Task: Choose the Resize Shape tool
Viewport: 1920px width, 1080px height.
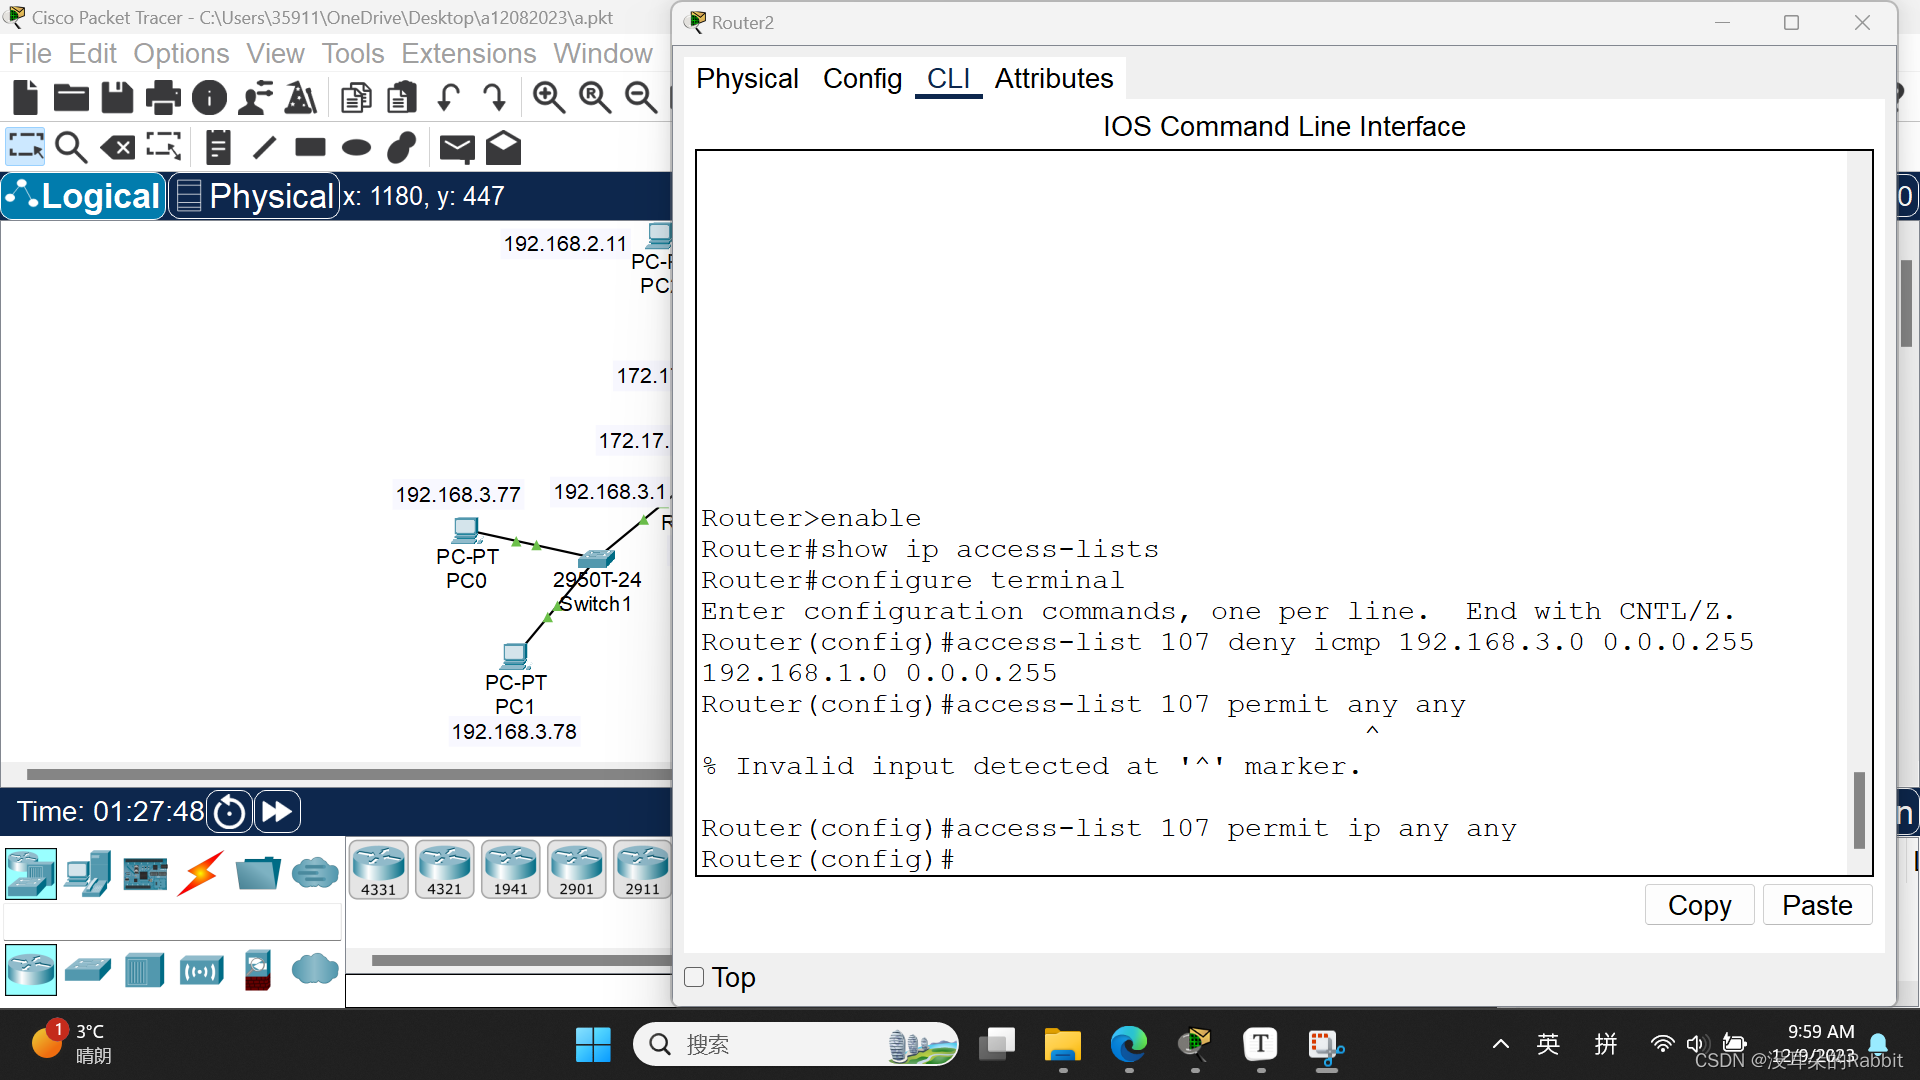Action: click(163, 147)
